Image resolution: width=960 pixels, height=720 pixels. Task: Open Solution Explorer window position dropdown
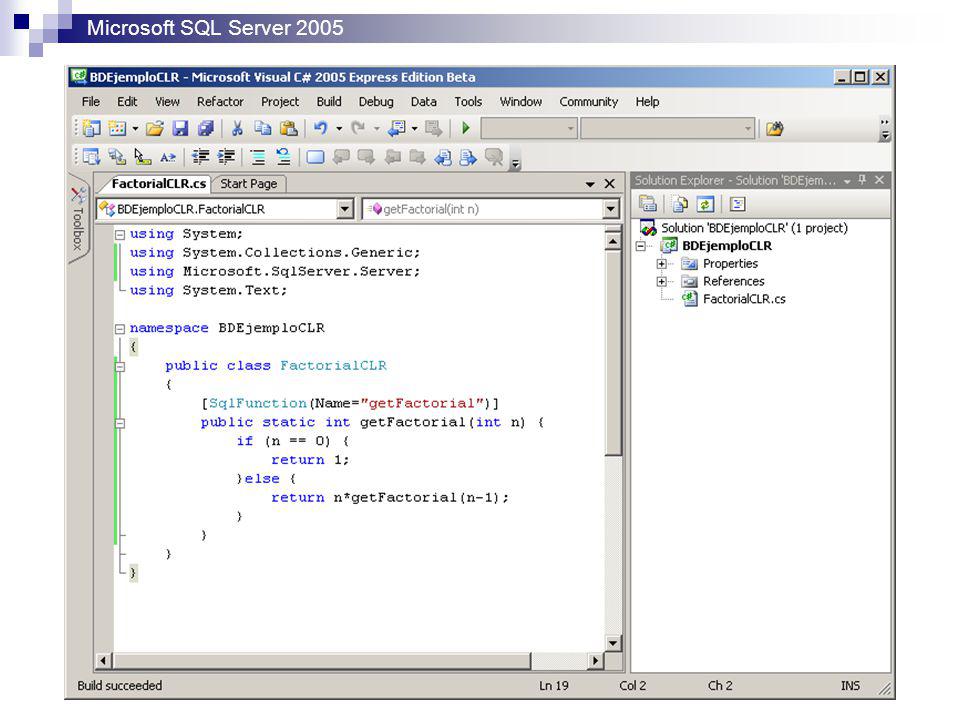[847, 181]
